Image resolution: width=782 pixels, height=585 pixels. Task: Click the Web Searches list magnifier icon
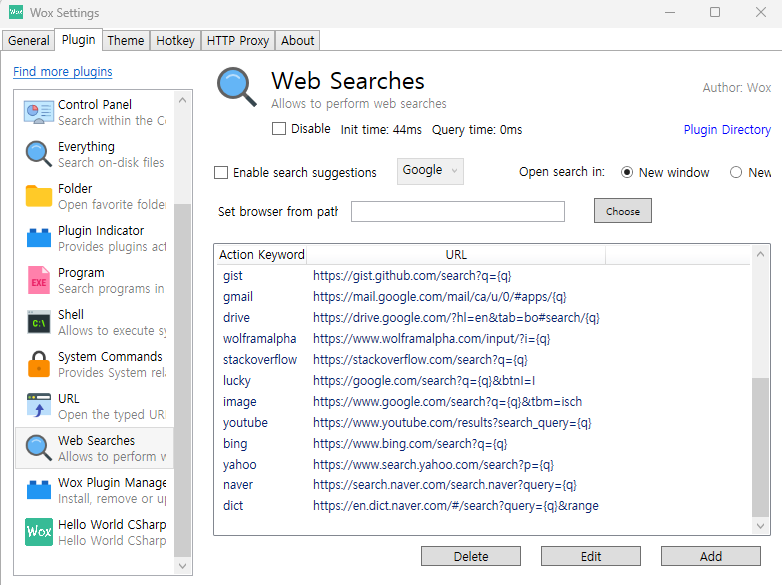pos(39,448)
